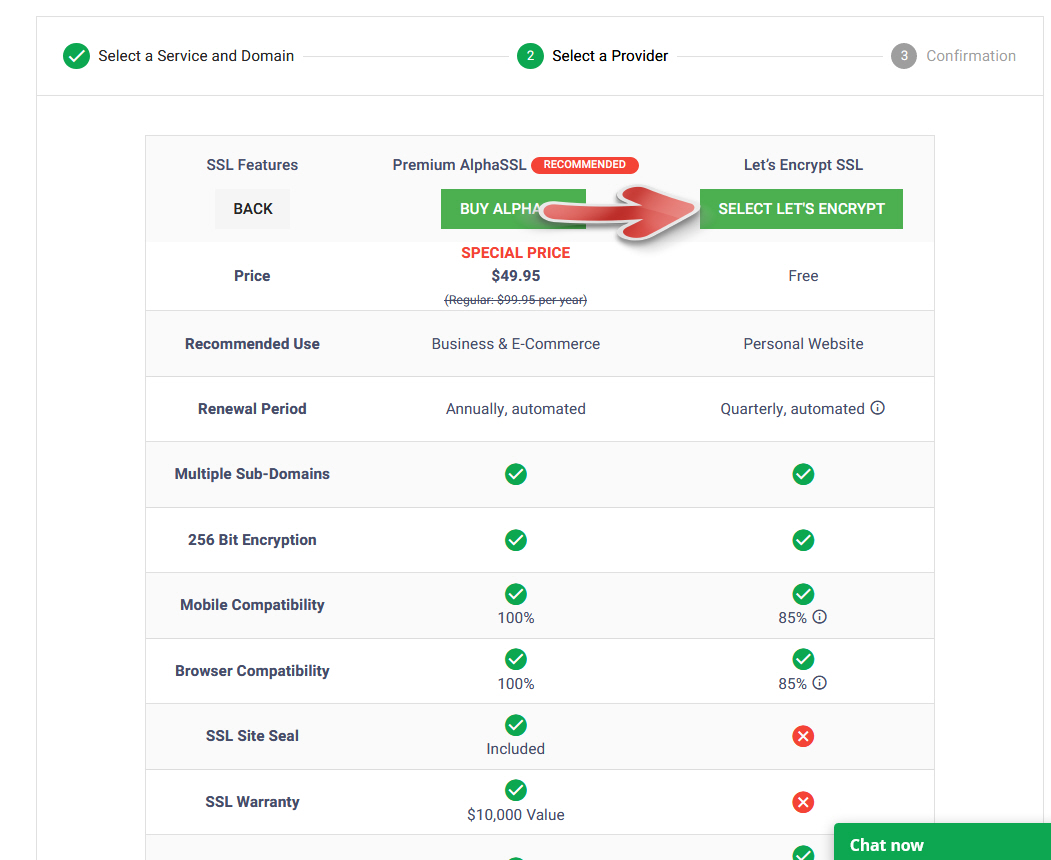1051x860 pixels.
Task: Click the SSL Site Seal row label
Action: [x=252, y=736]
